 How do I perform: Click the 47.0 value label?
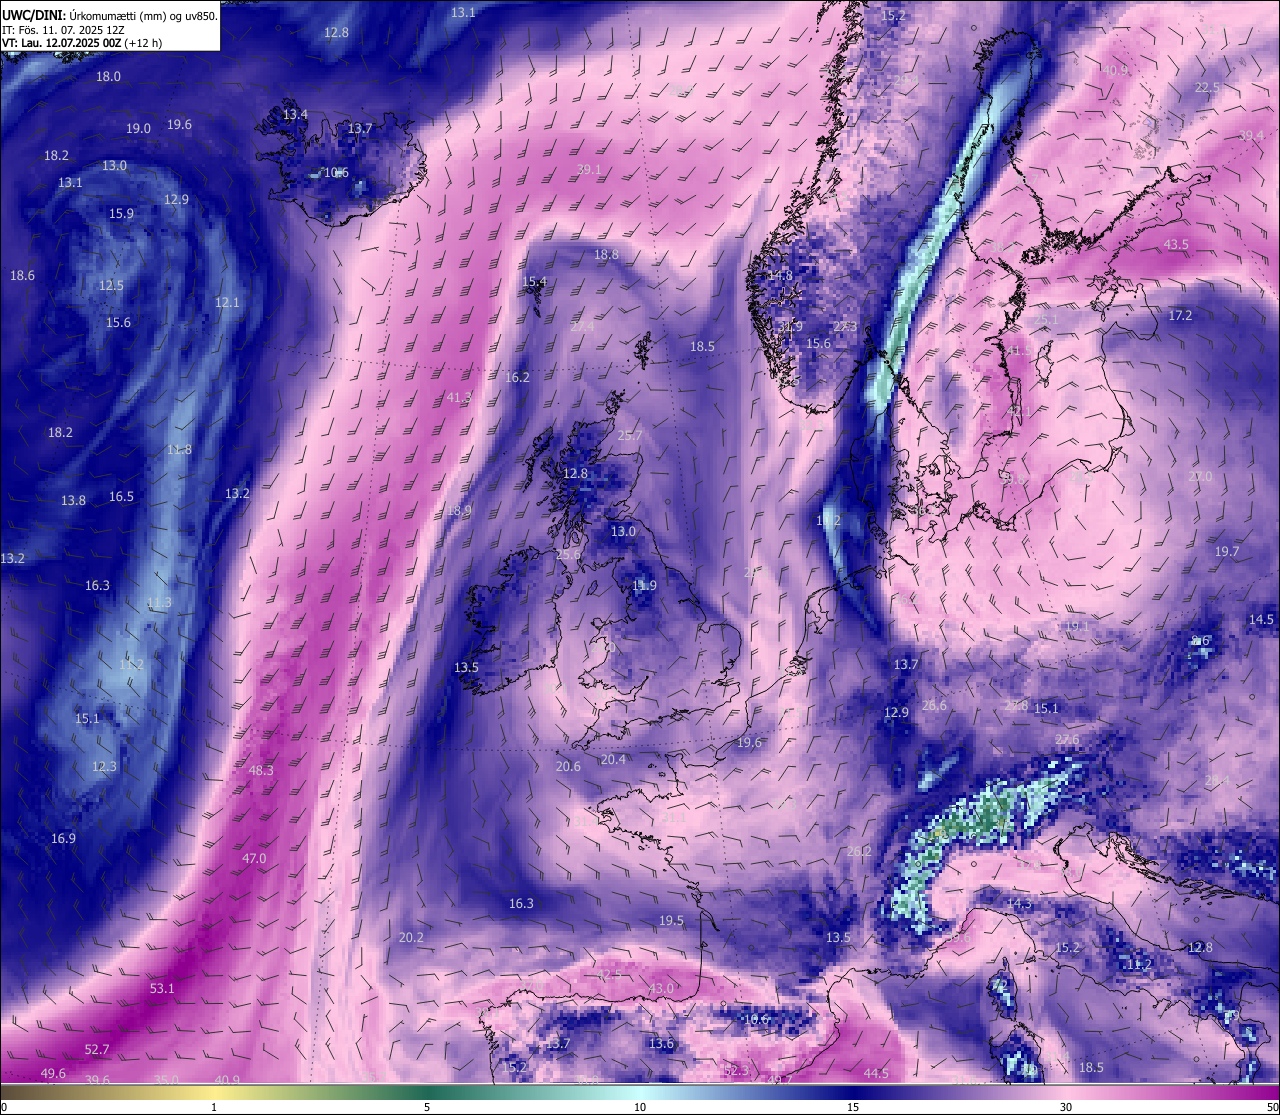click(254, 858)
